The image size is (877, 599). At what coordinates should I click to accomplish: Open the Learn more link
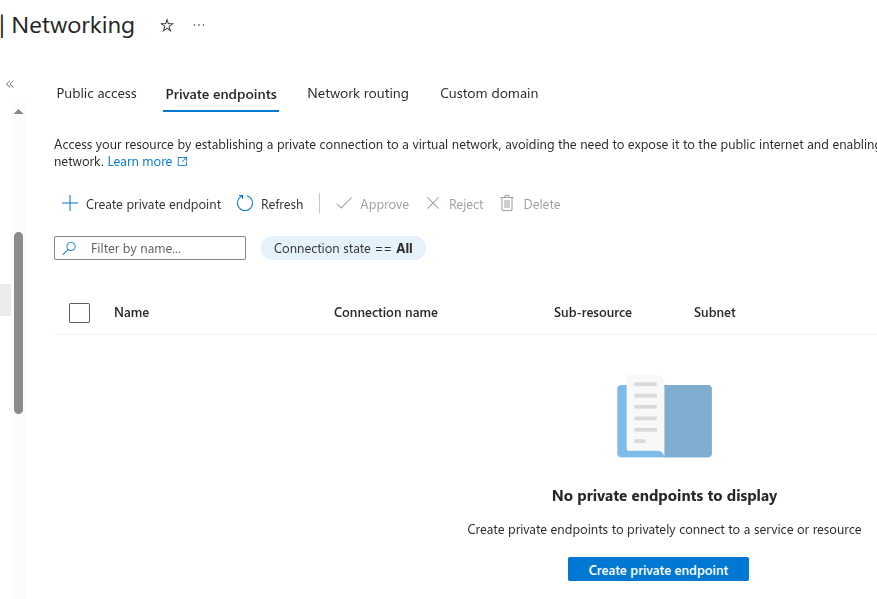pos(139,161)
